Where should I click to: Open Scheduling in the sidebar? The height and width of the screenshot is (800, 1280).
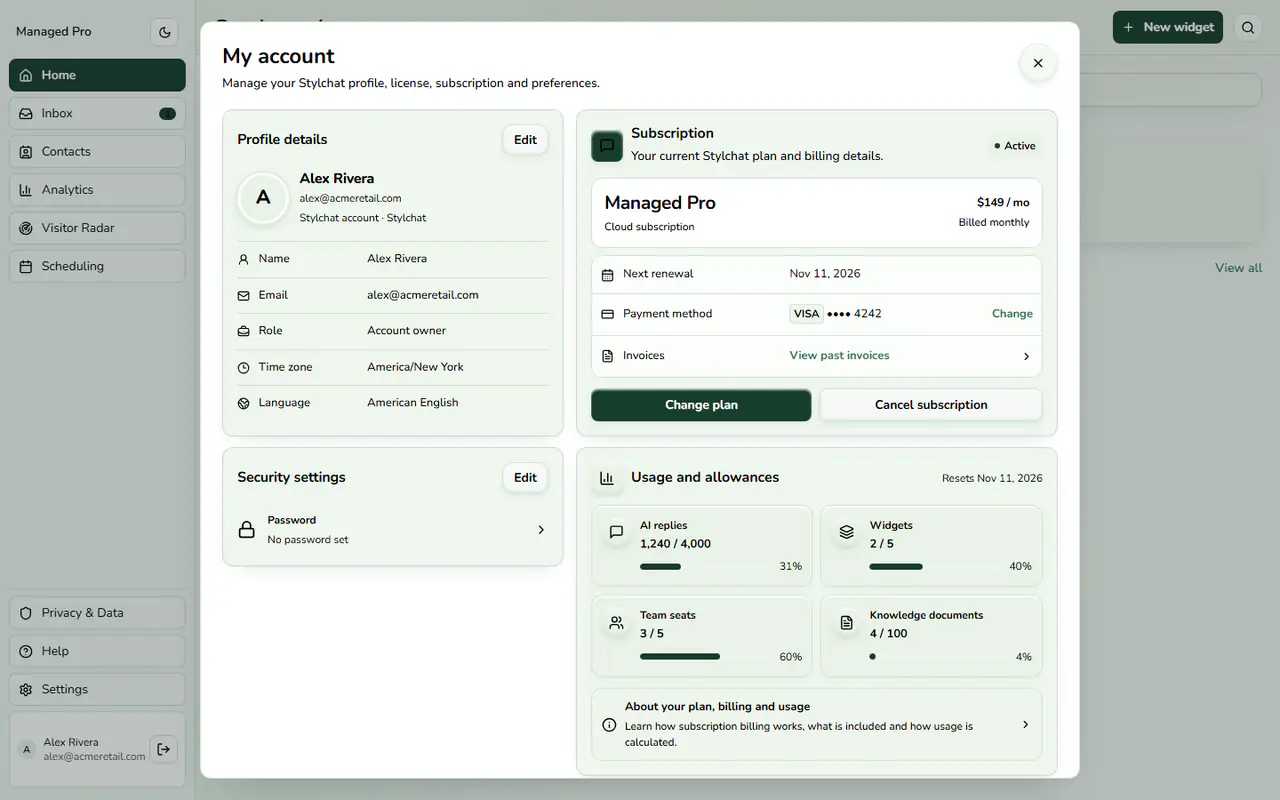pyautogui.click(x=97, y=266)
